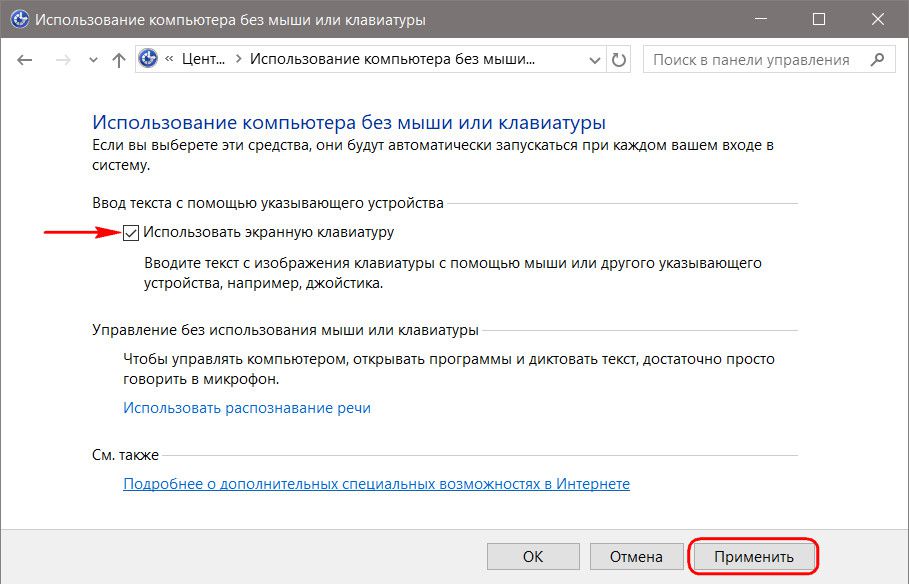
Task: Click breadcrumb "Использование компьютера без мыши..."
Action: pos(392,59)
